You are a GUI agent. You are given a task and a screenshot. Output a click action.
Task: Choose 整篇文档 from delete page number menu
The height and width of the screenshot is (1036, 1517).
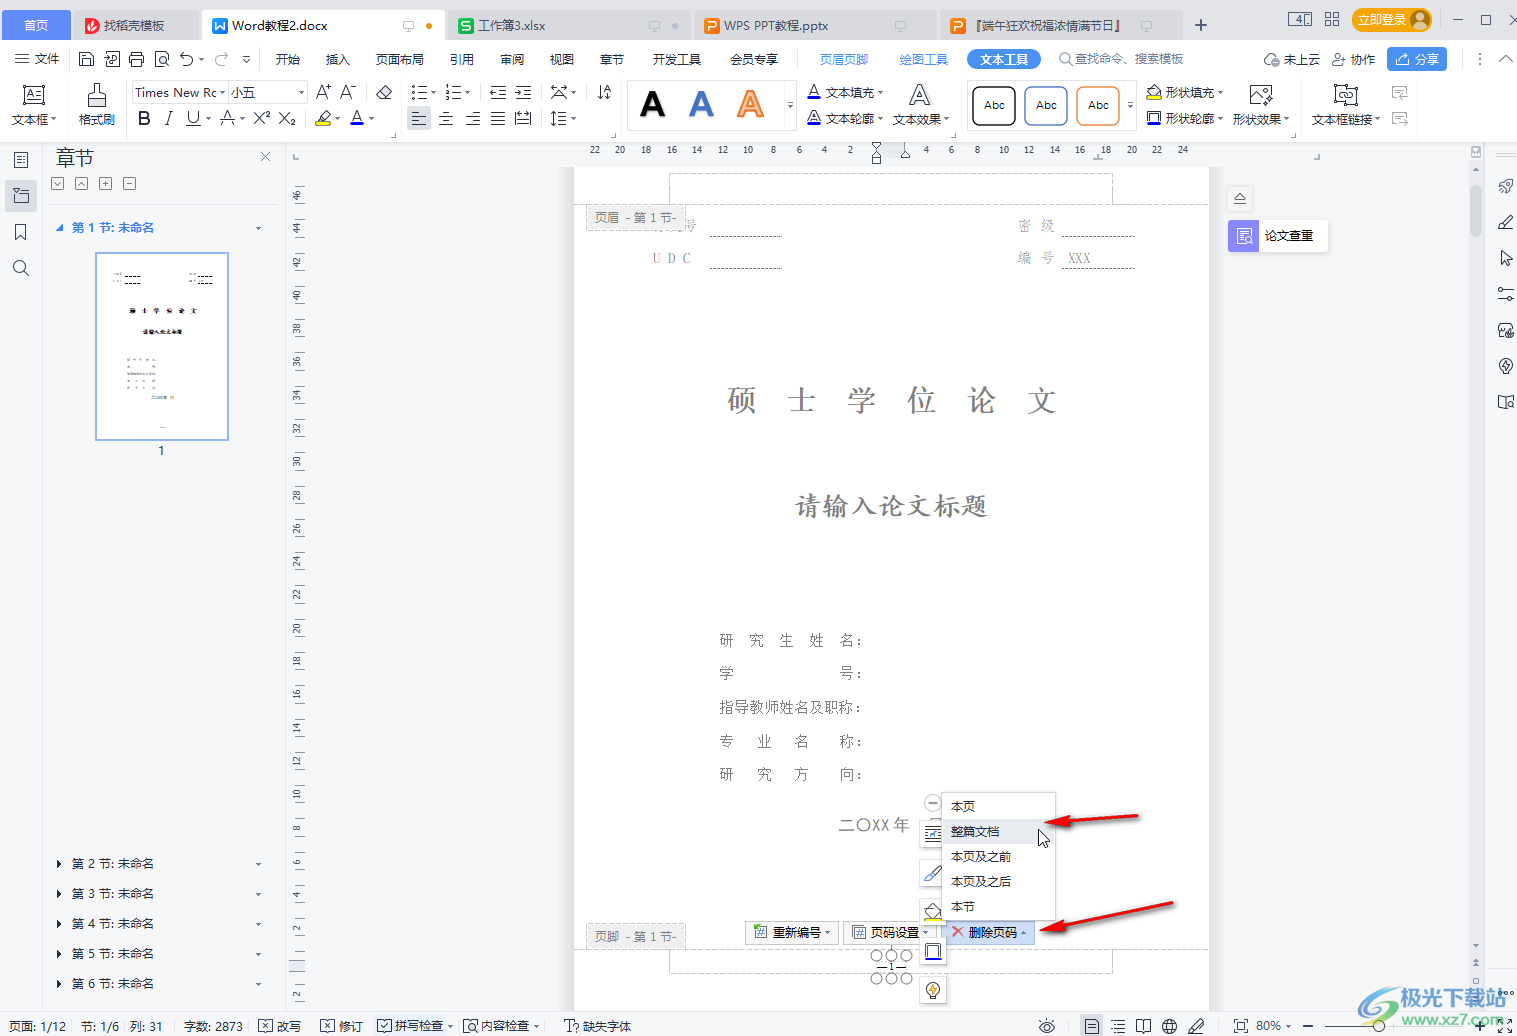coord(998,832)
